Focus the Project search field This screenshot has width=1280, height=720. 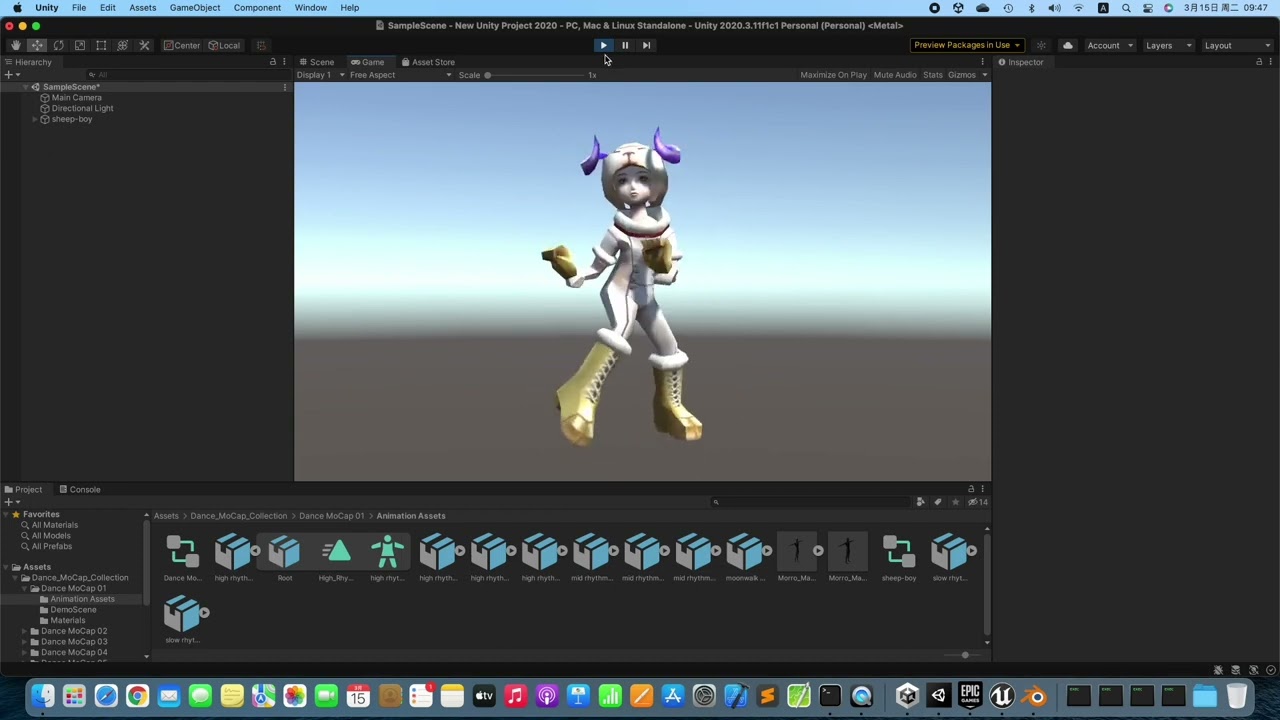click(x=810, y=502)
